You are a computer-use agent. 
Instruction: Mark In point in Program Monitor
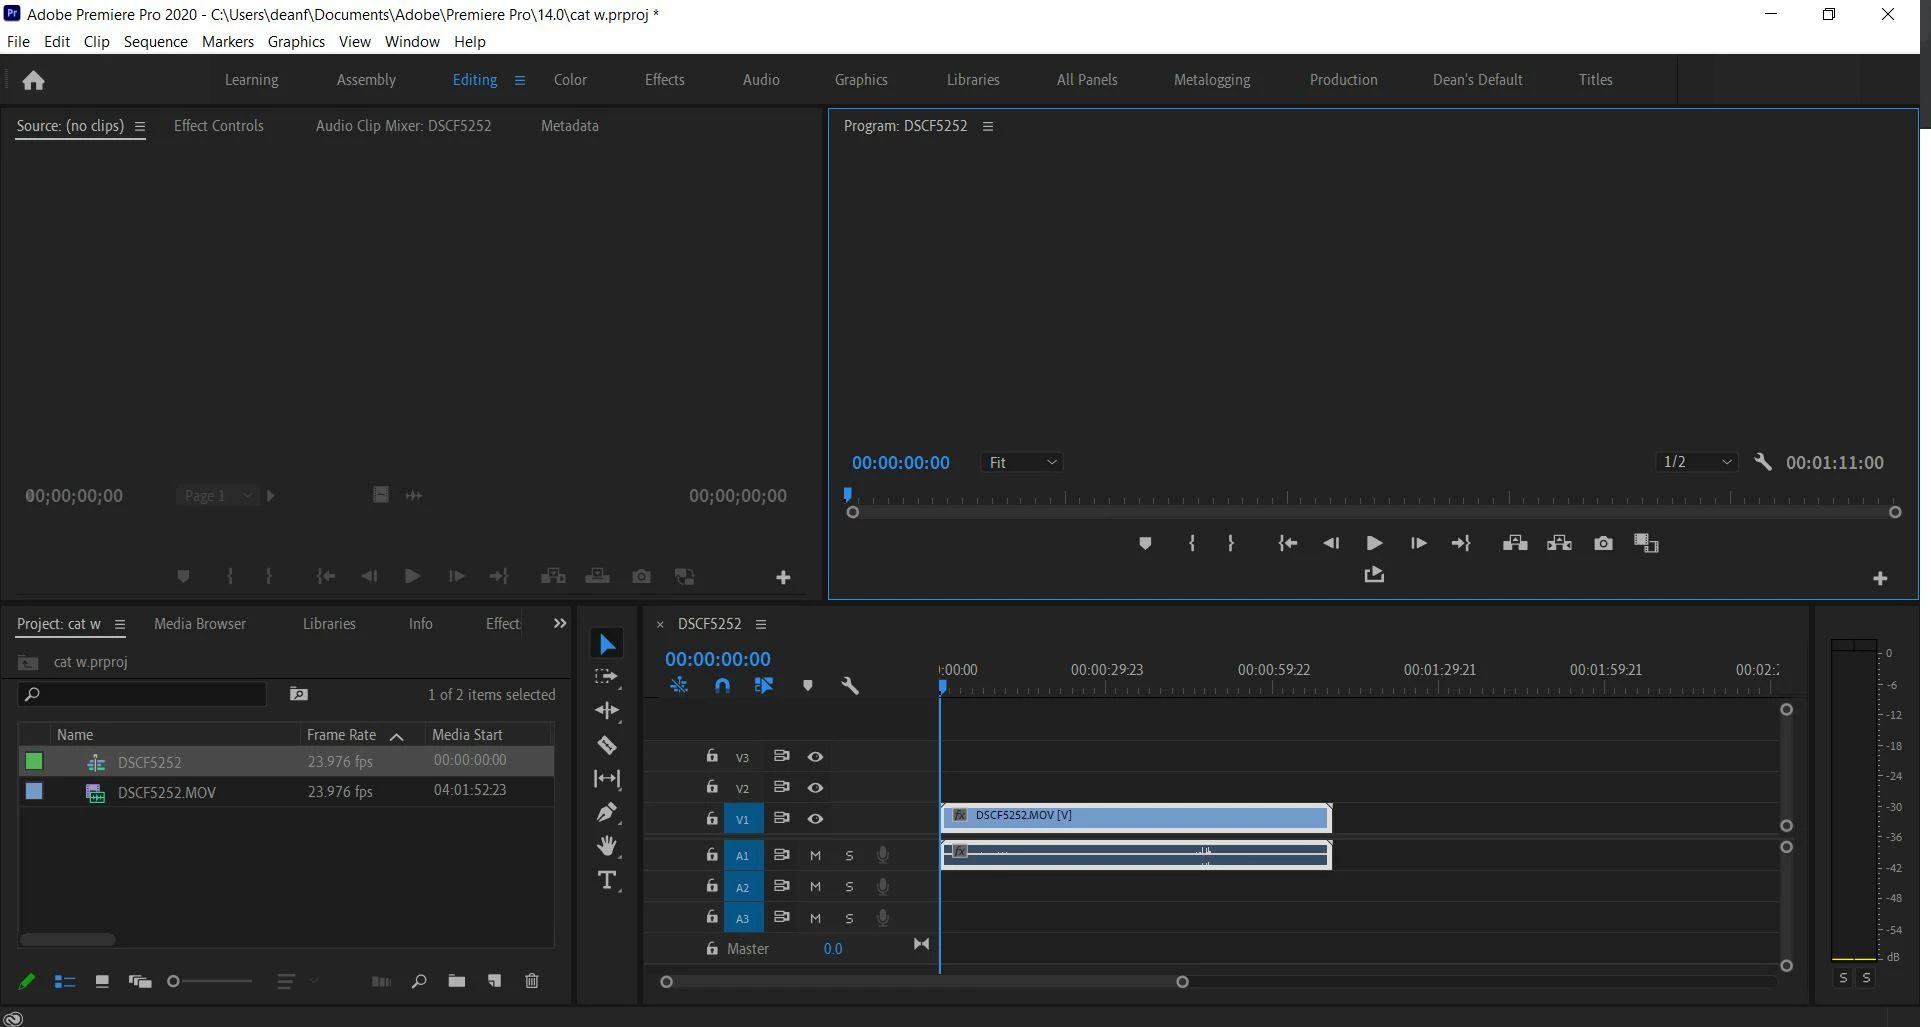1191,543
